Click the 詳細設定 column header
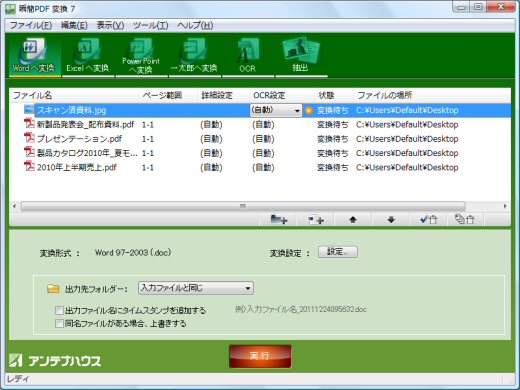 tap(223, 95)
